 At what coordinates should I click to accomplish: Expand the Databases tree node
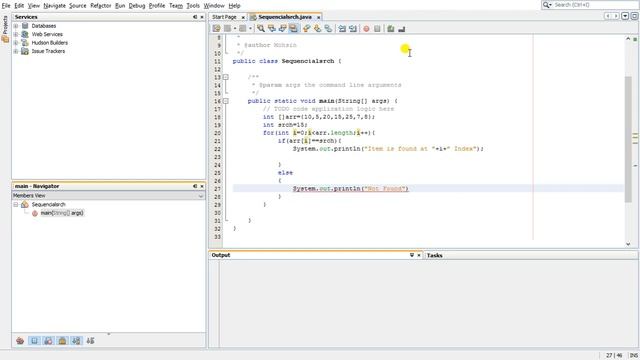(16, 26)
